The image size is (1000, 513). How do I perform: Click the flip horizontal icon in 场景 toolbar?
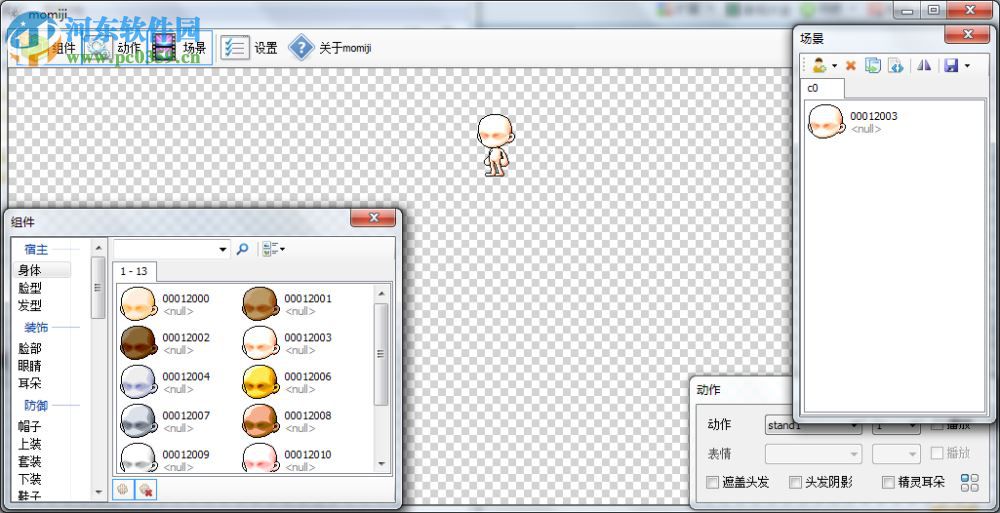click(x=924, y=65)
